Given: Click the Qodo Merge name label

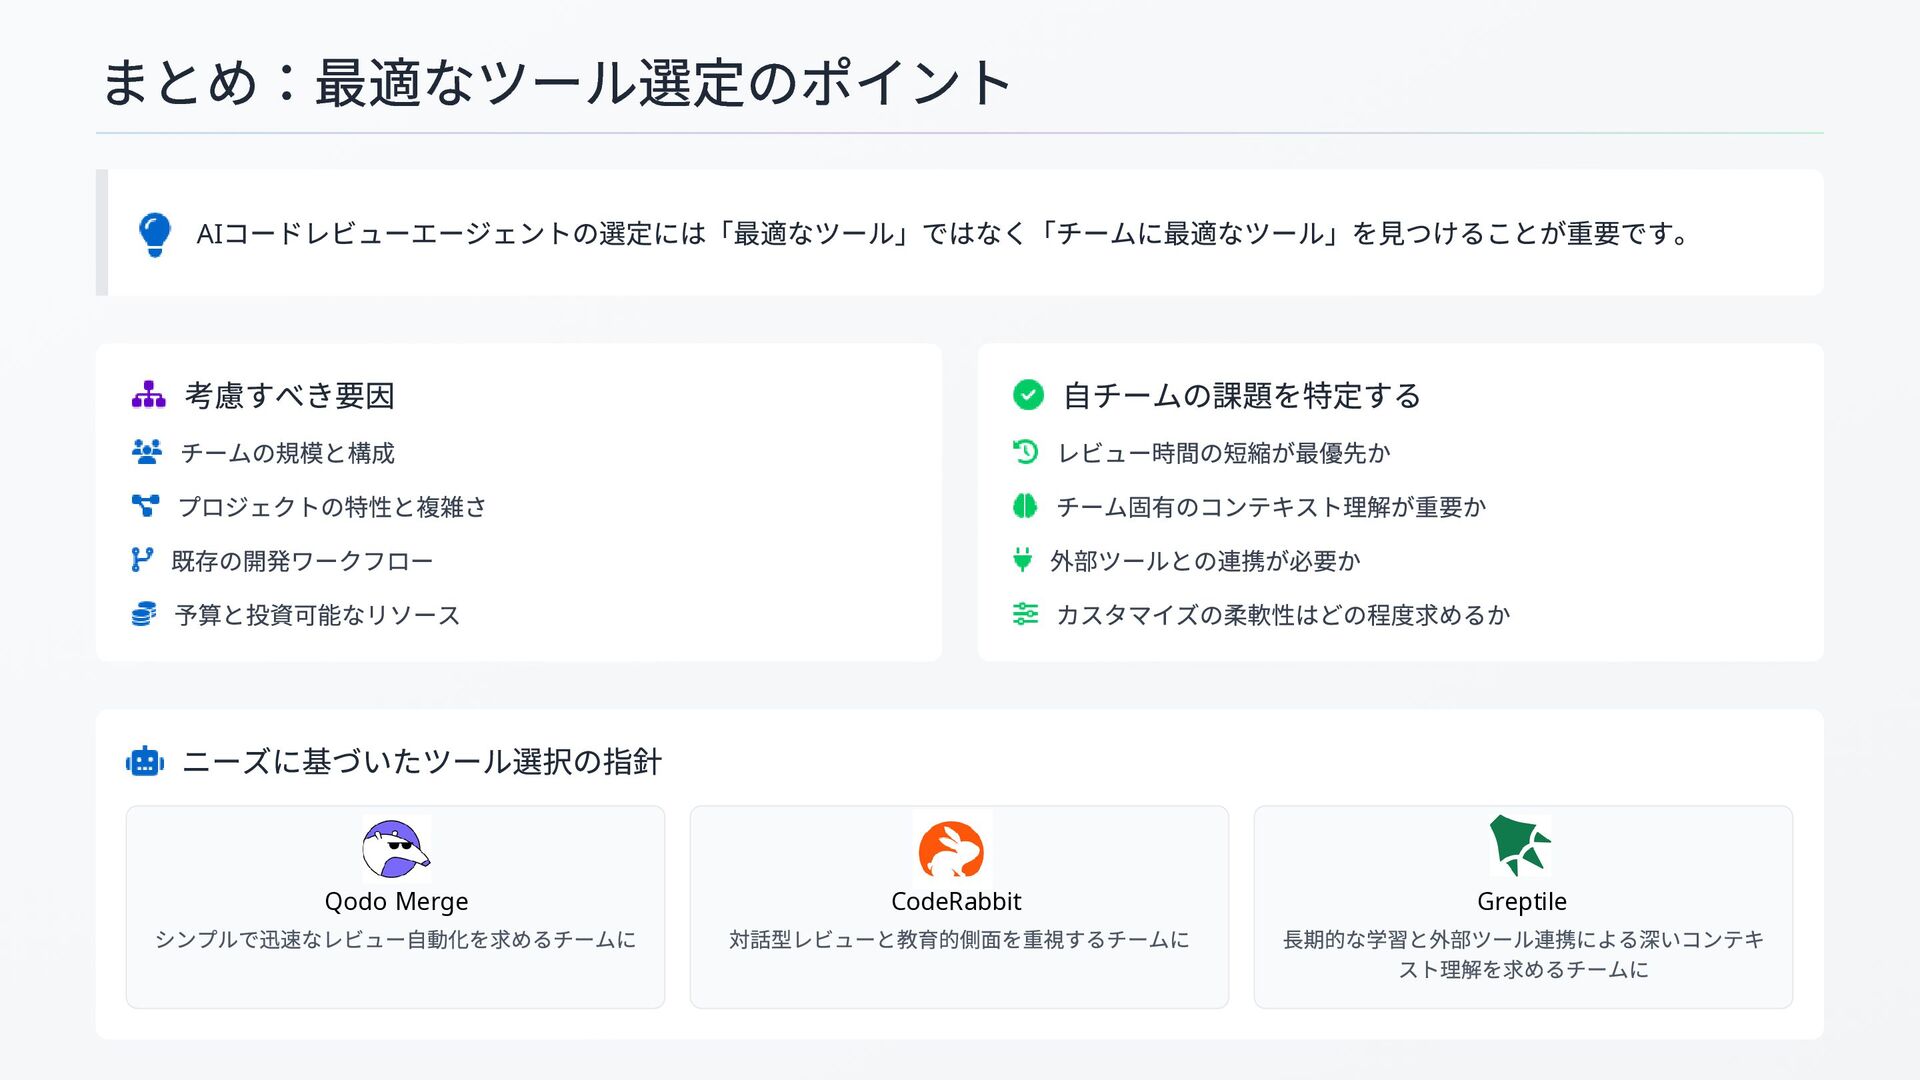Looking at the screenshot, I should pos(396,901).
